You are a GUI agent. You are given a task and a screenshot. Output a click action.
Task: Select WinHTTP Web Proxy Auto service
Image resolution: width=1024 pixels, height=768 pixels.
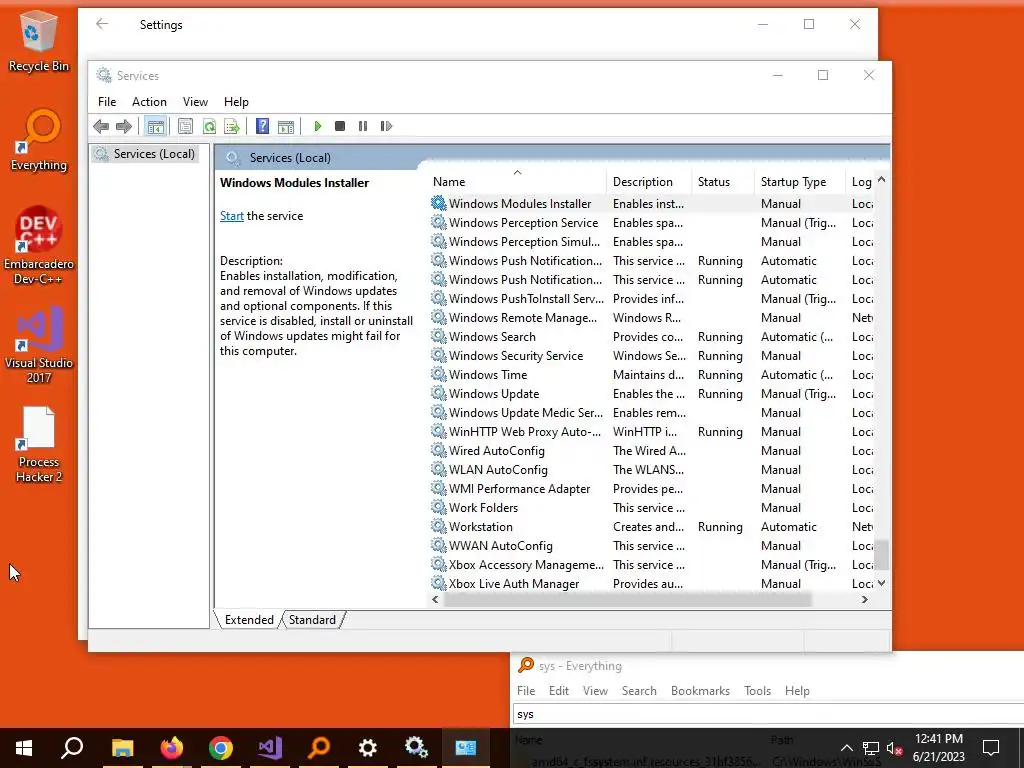(652, 432)
